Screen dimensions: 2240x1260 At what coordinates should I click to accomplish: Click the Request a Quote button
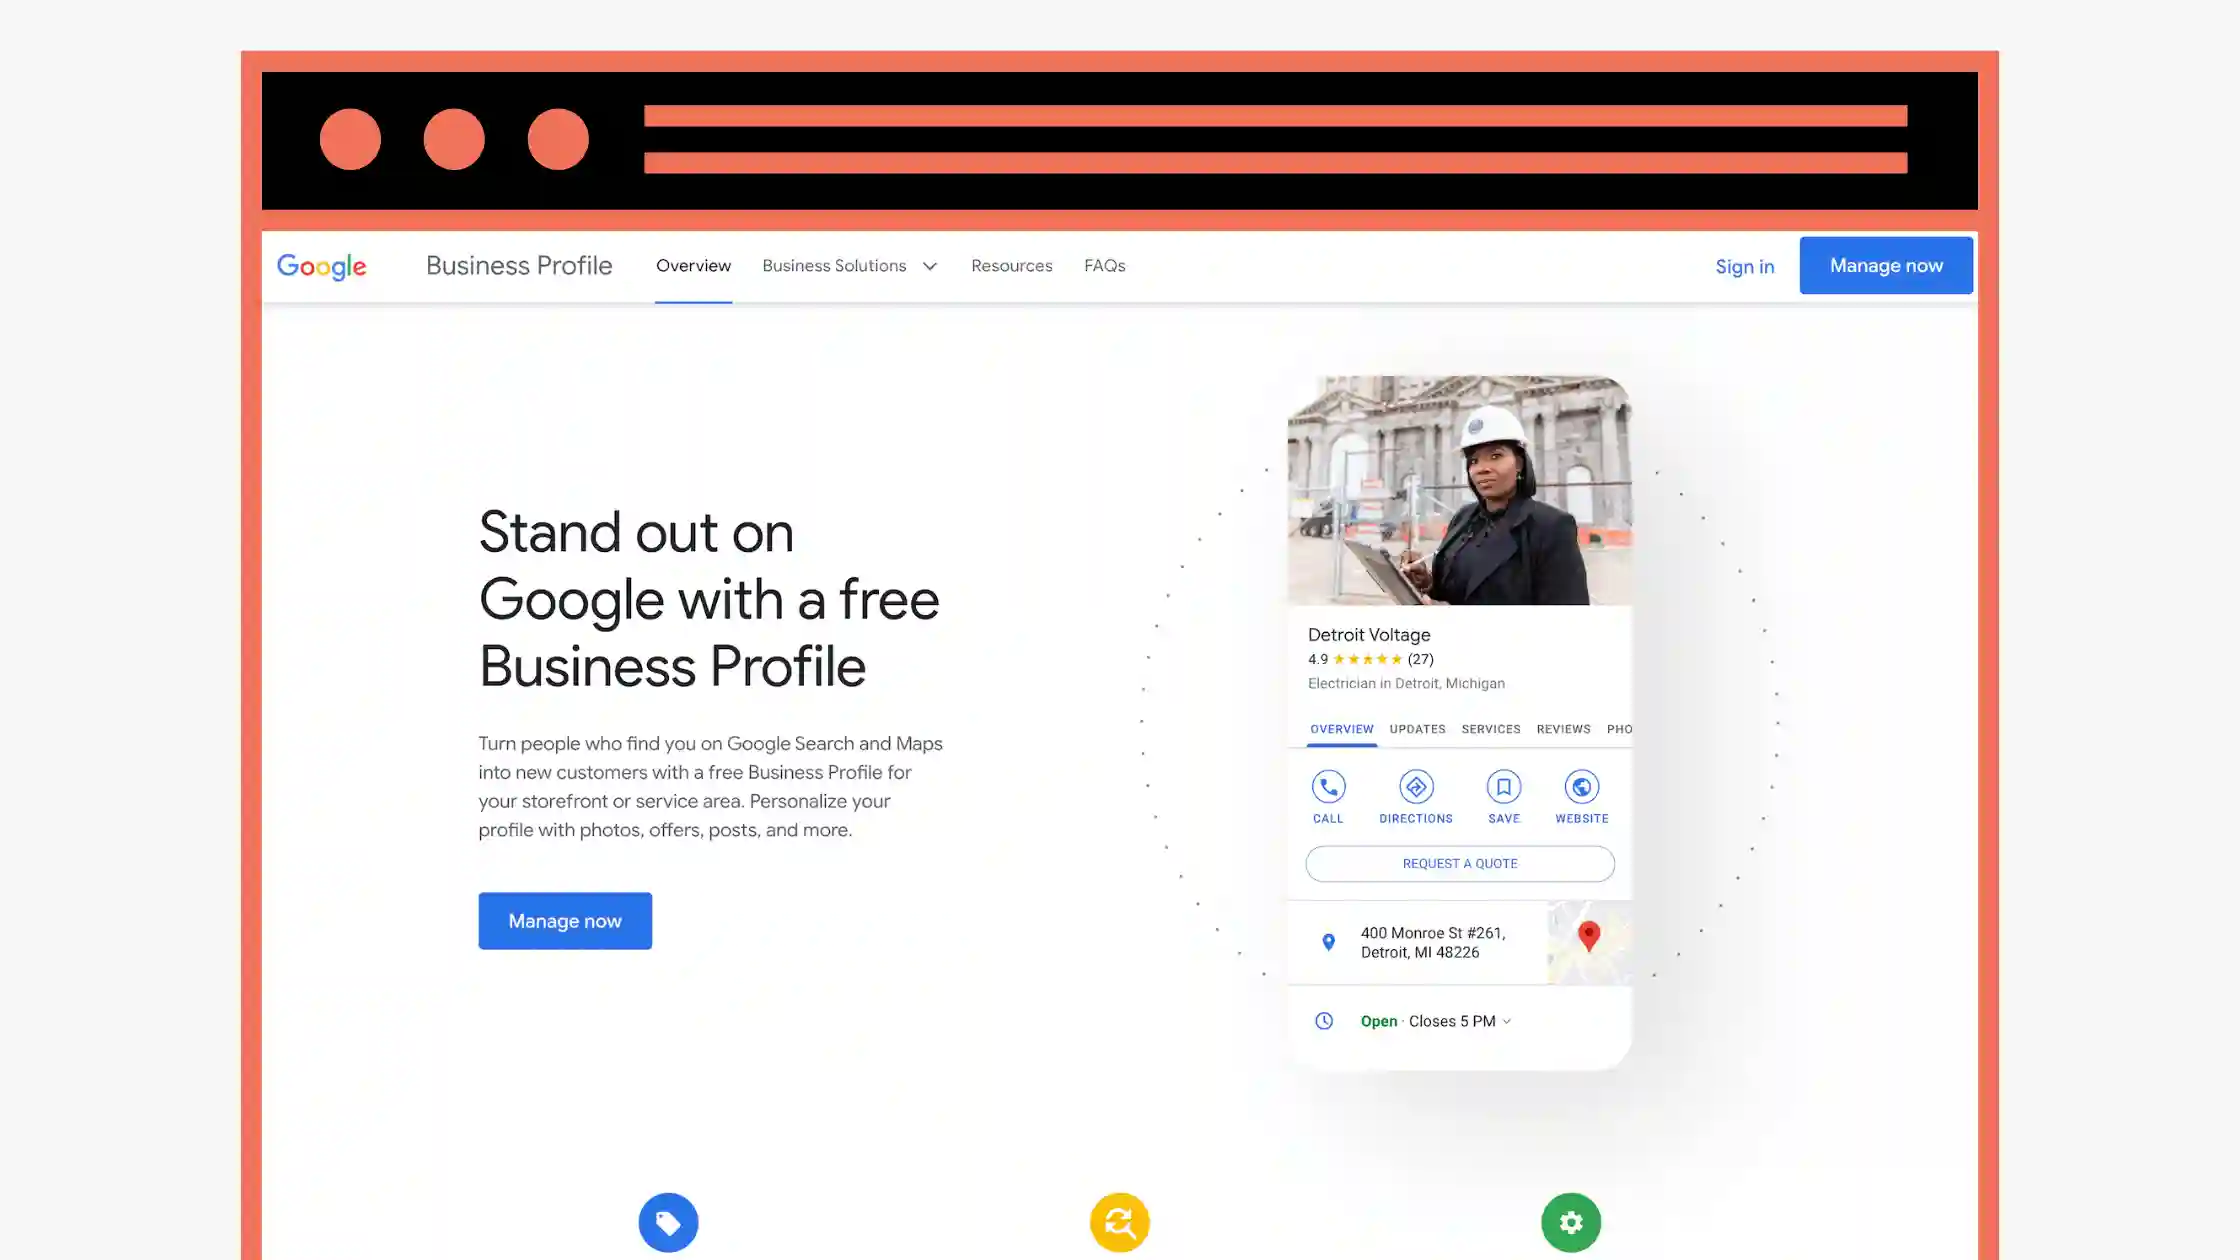1460,863
